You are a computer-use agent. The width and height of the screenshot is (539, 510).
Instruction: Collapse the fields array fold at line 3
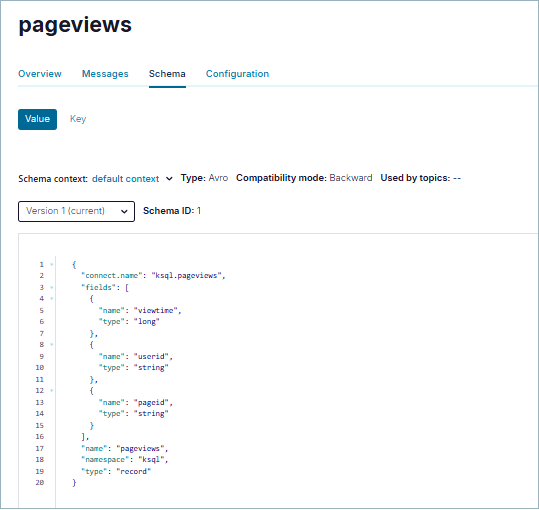[52, 288]
